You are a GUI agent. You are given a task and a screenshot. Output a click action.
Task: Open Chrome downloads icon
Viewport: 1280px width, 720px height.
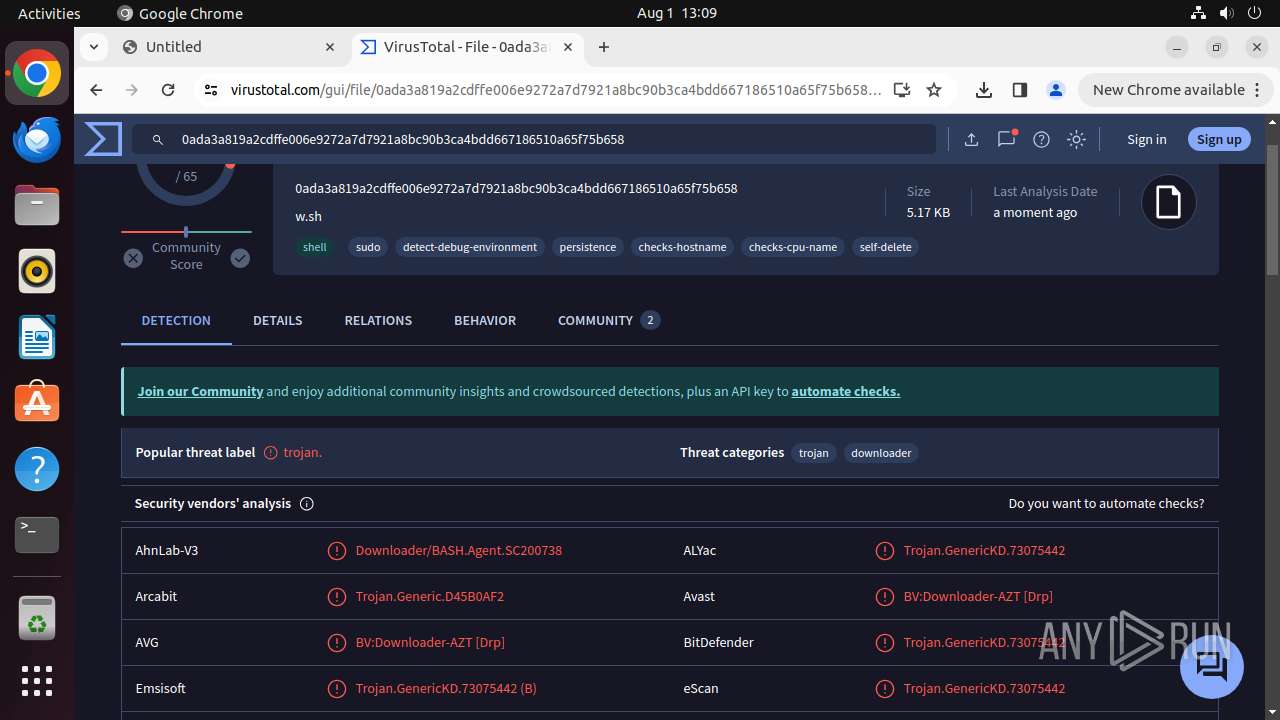984,90
